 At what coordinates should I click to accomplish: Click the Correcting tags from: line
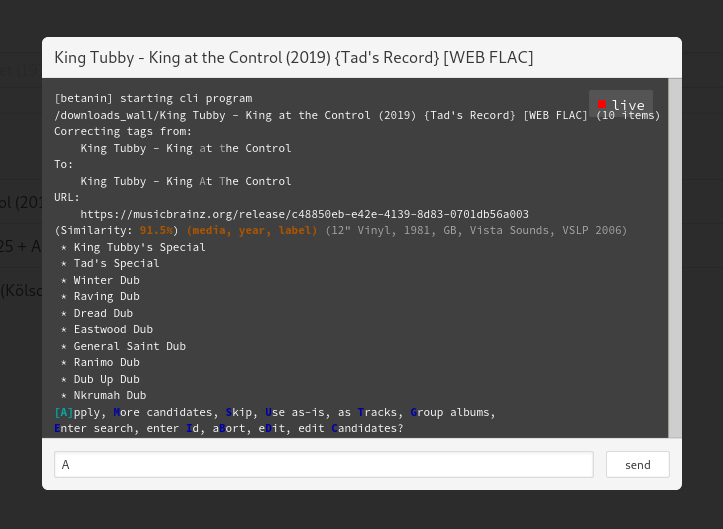tap(123, 131)
